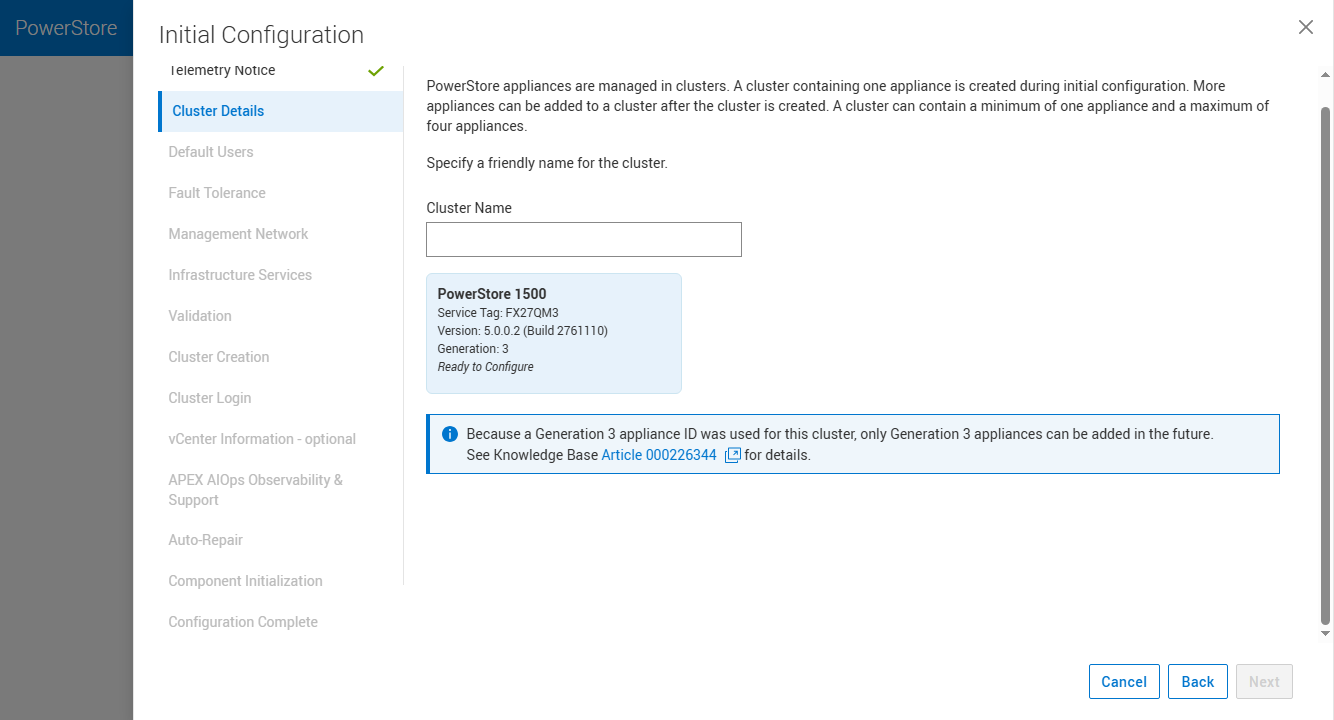Click the 'Service Tag: FX27QM3' text
The height and width of the screenshot is (720, 1334).
(x=498, y=313)
